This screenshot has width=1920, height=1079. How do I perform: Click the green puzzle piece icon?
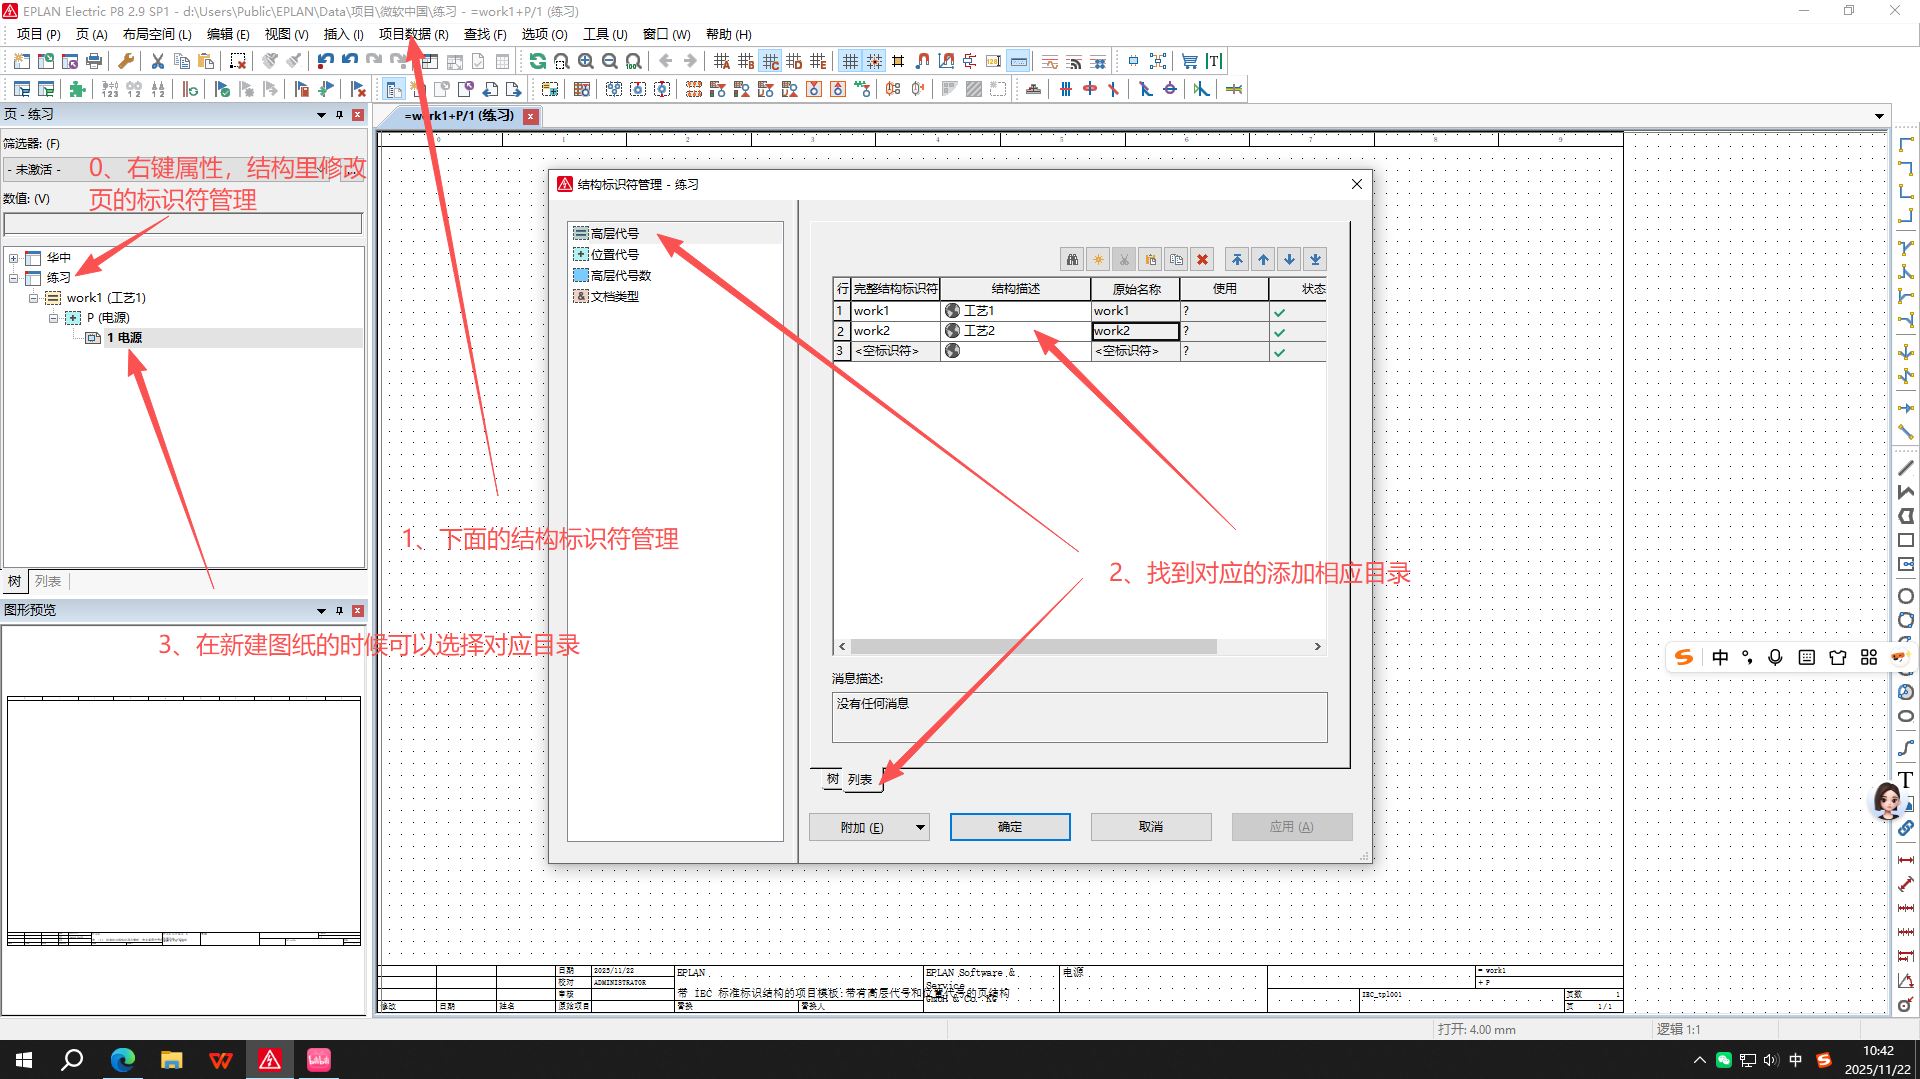pyautogui.click(x=77, y=90)
